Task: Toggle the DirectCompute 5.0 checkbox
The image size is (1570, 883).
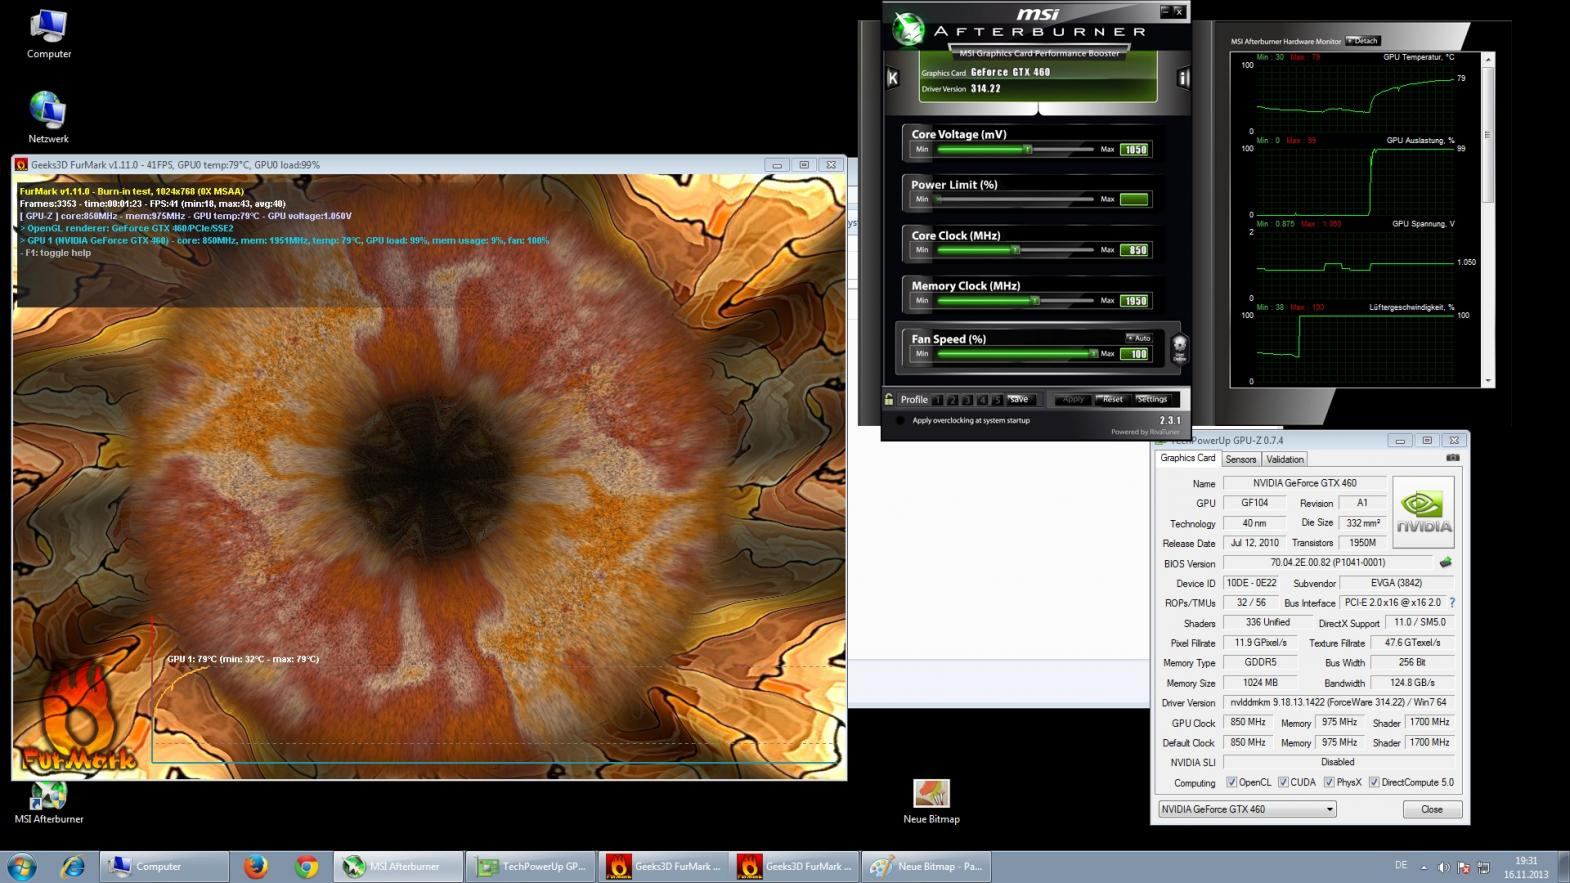Action: click(1374, 782)
